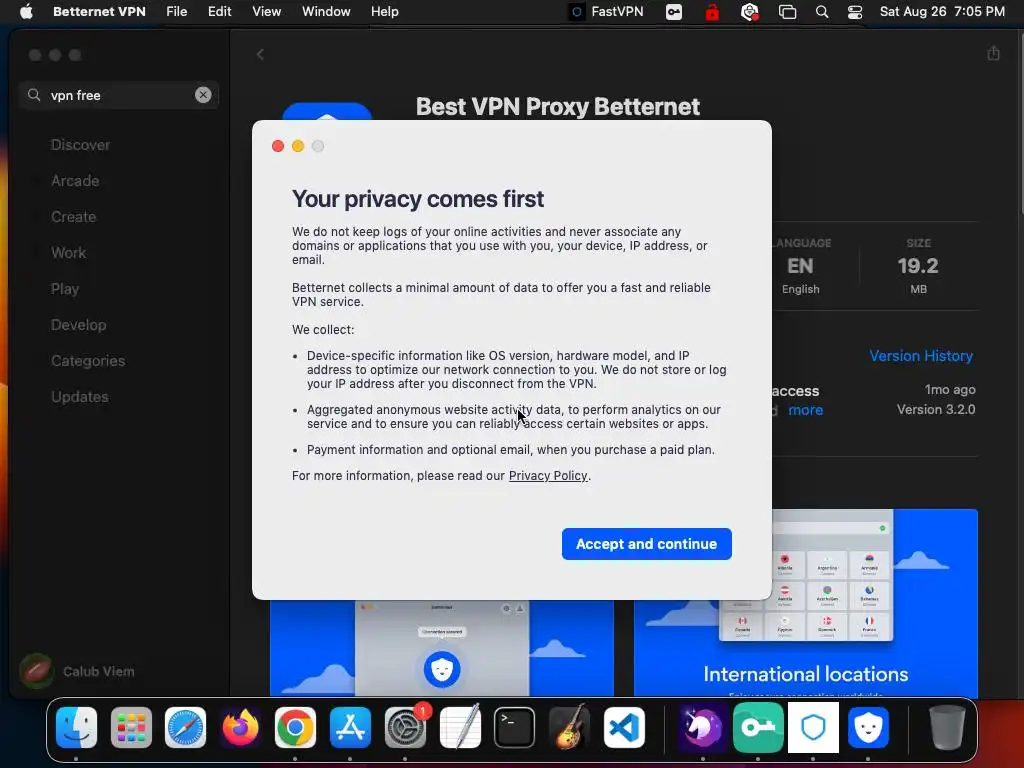Screen dimensions: 1024x768
Task: Open Visual Studio Code from the Dock
Action: click(x=624, y=727)
